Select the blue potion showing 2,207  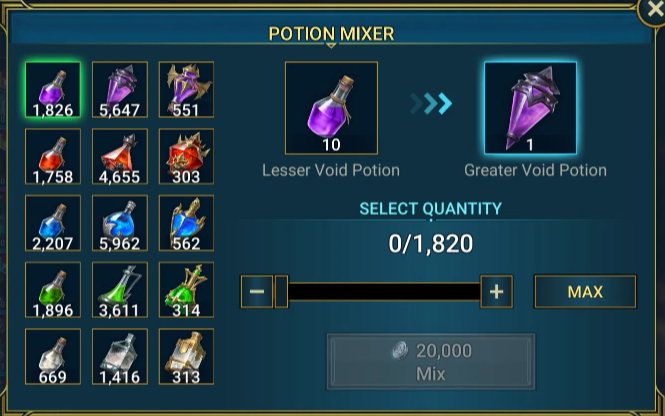(53, 223)
